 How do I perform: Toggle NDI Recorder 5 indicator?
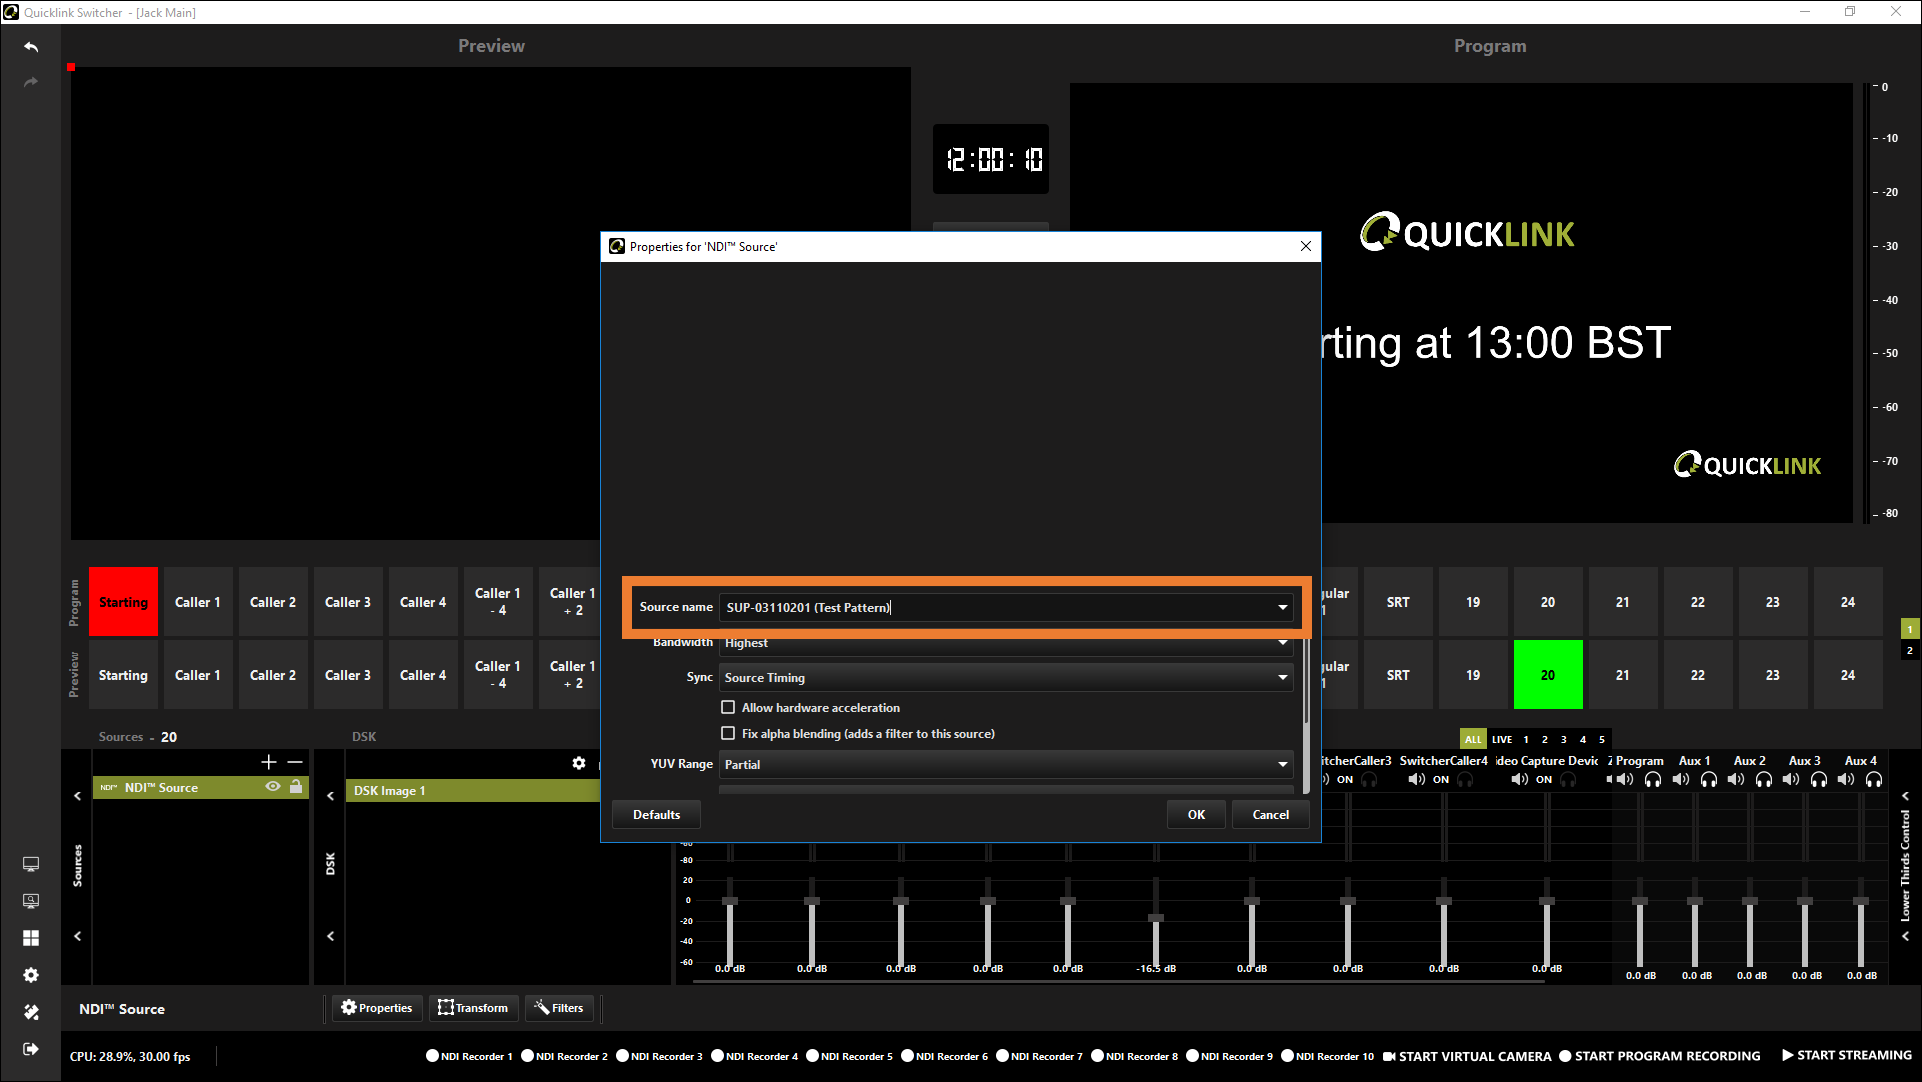(x=812, y=1056)
